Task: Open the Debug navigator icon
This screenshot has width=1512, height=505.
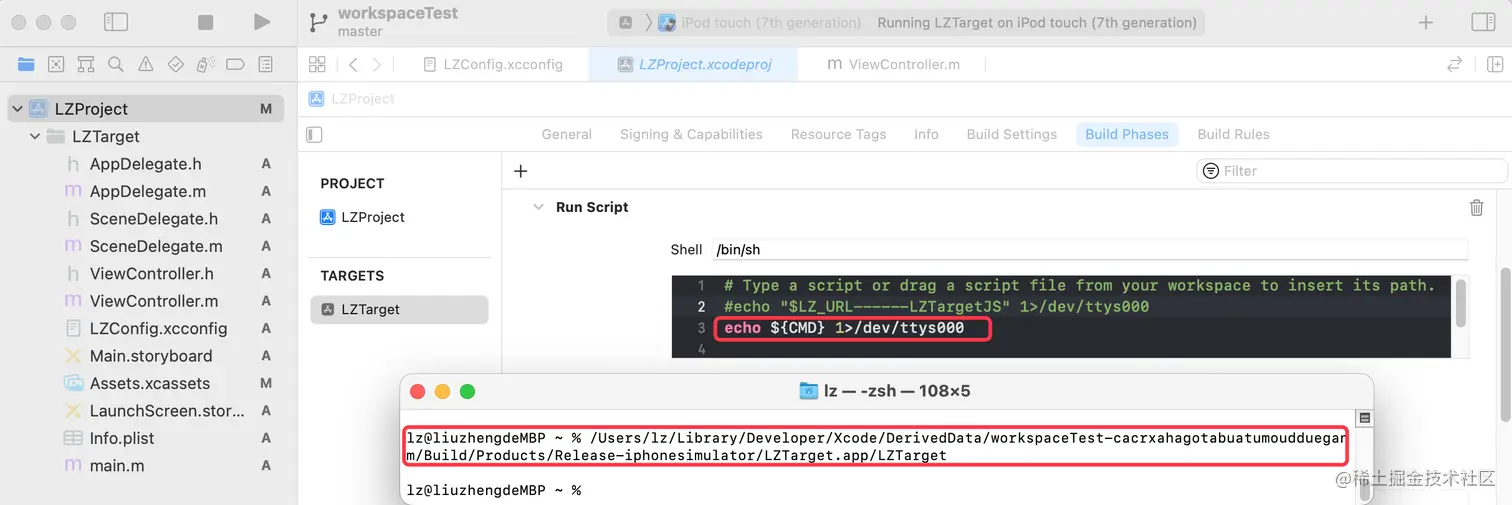Action: [206, 64]
